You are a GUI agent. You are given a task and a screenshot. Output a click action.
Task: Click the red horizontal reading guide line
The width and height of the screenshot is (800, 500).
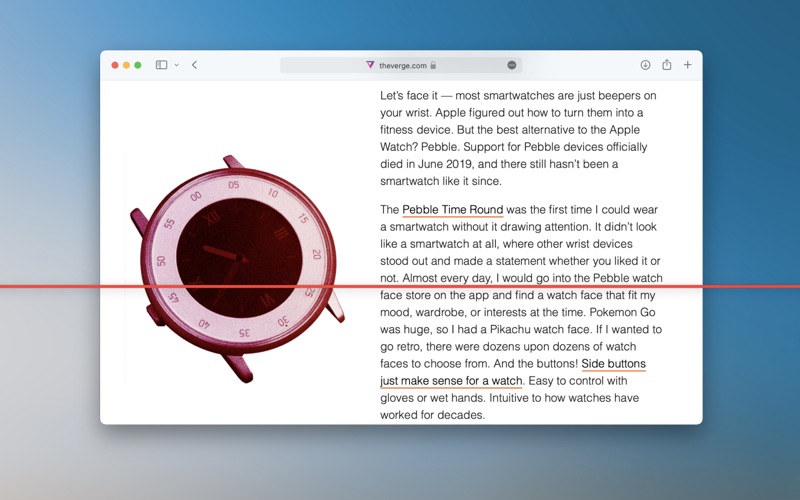(x=400, y=286)
